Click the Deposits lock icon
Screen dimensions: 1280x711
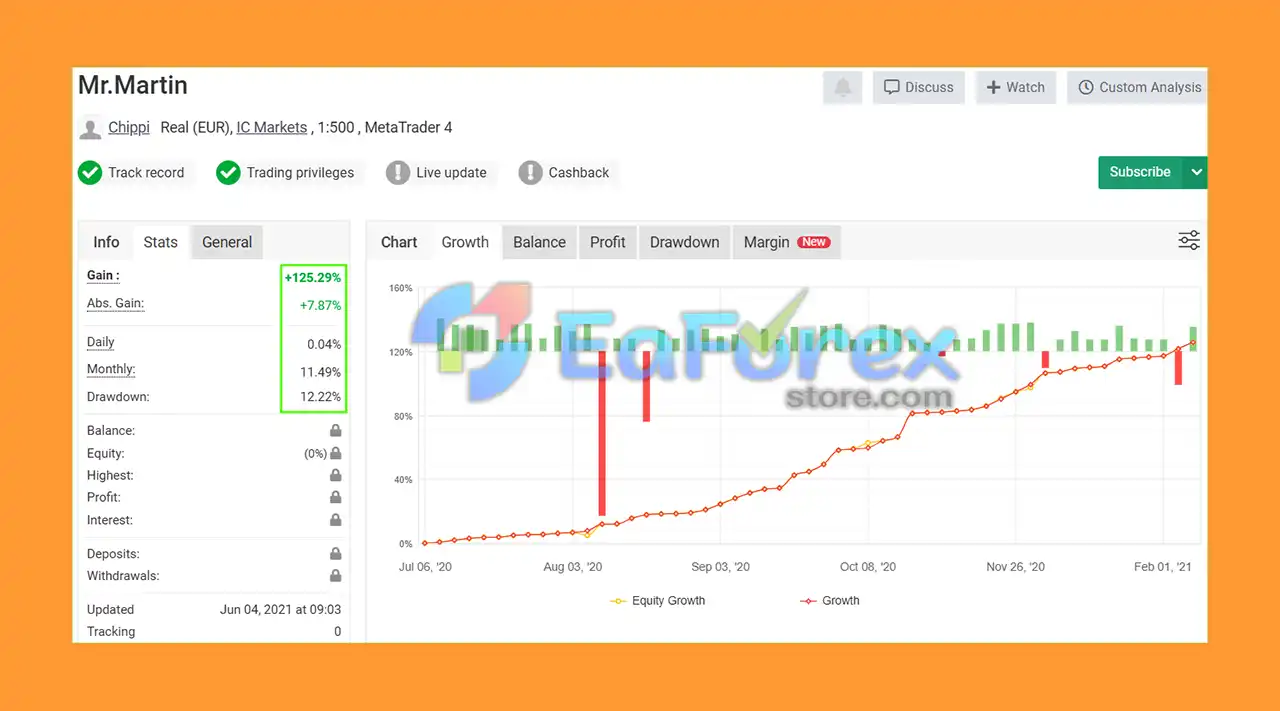point(336,554)
